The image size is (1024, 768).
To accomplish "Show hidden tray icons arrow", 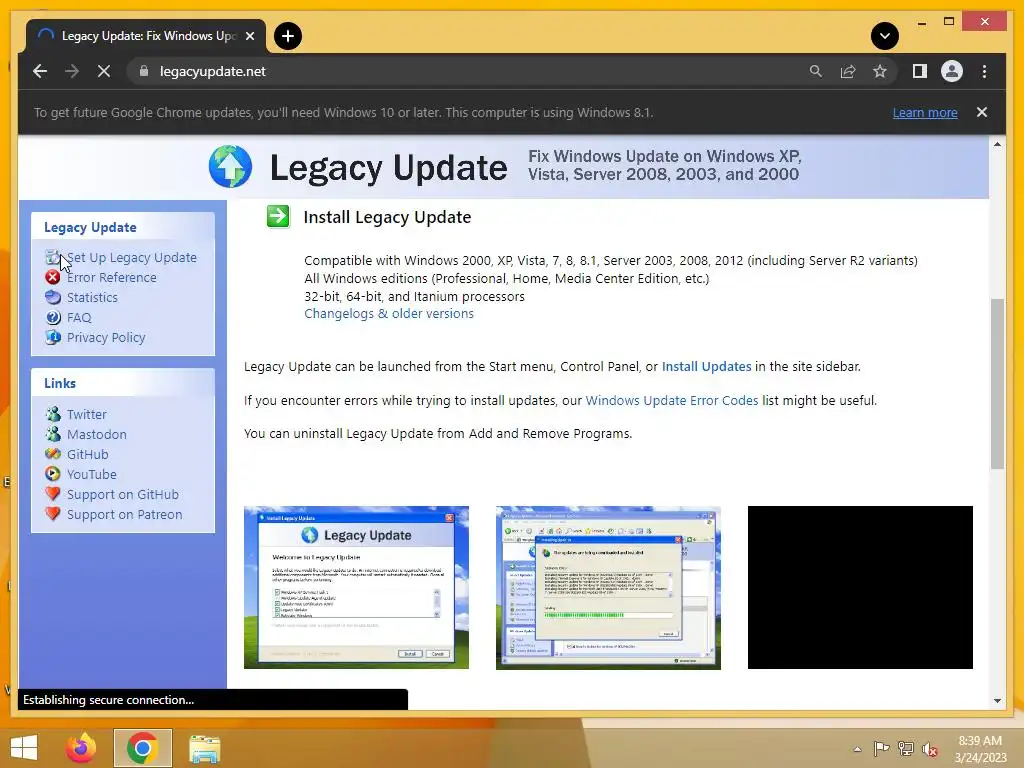I will tap(857, 749).
